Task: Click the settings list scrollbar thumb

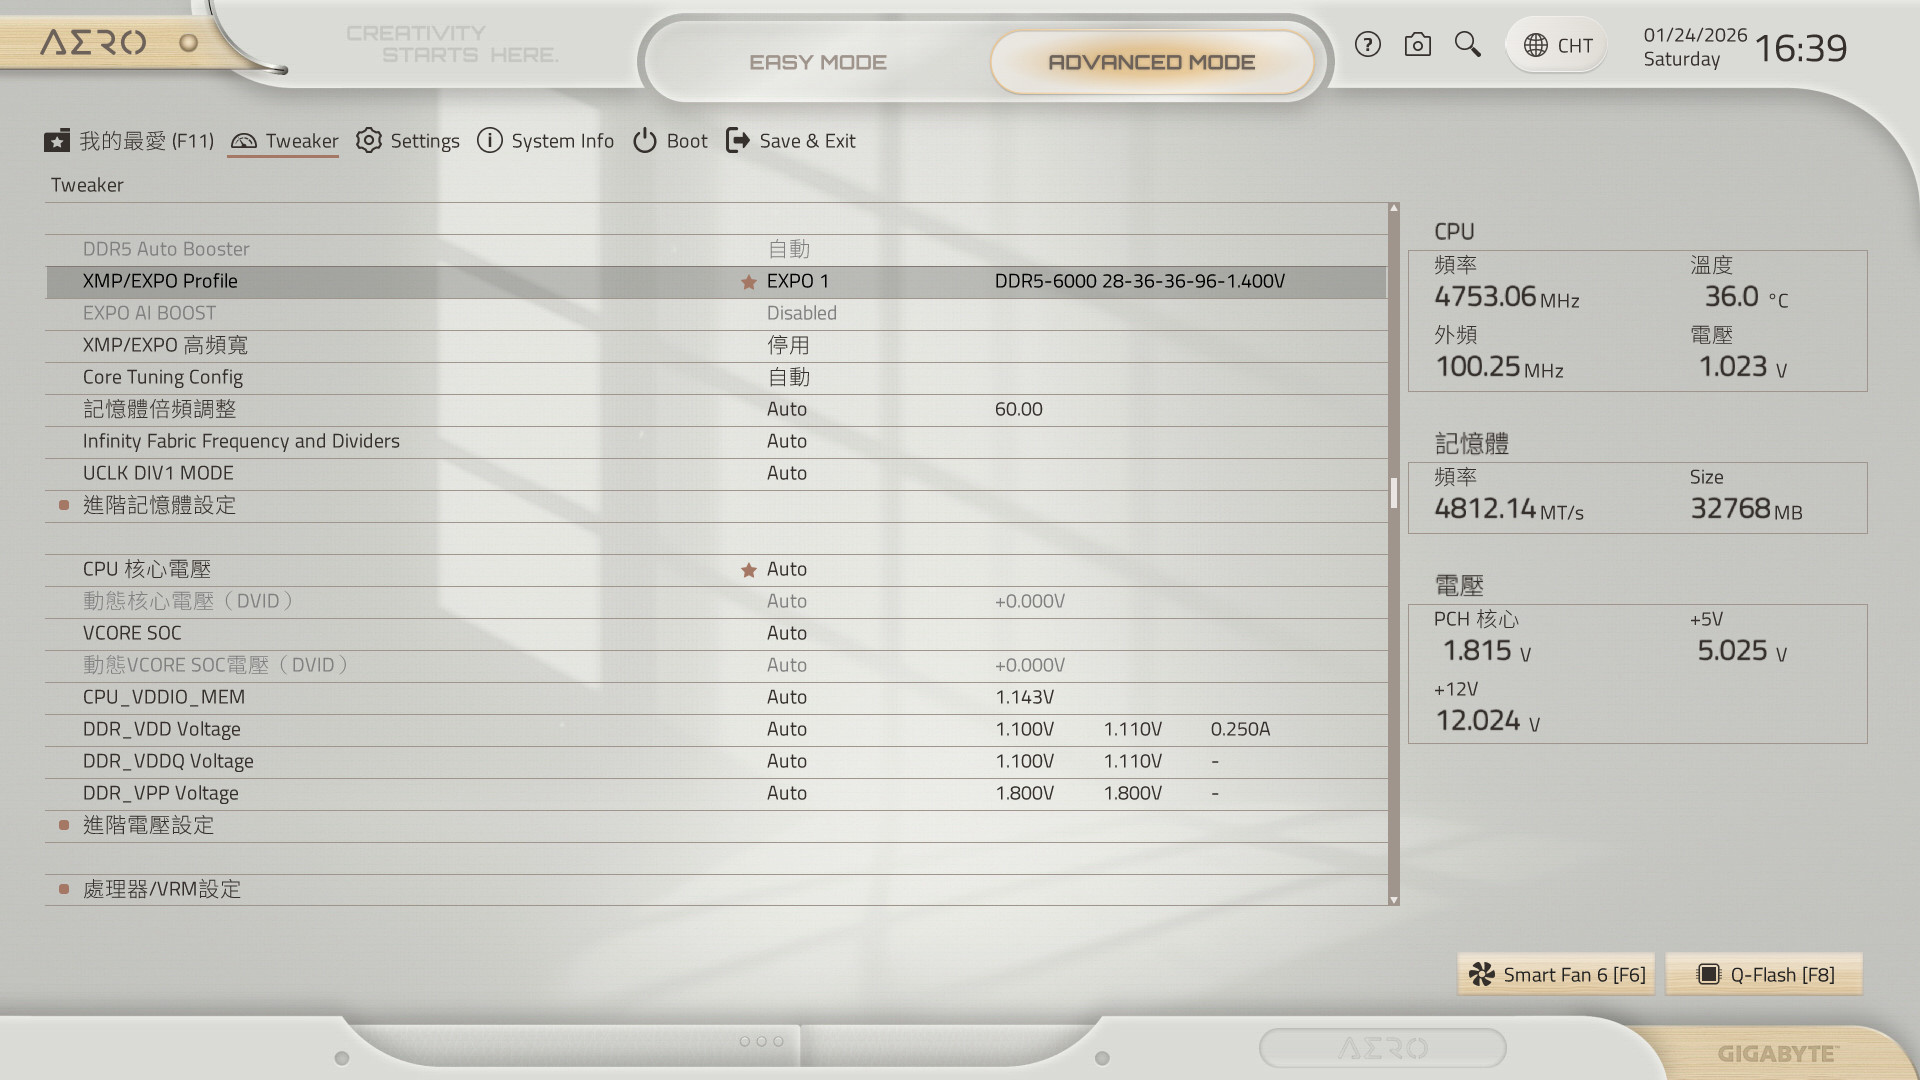Action: pos(1393,493)
